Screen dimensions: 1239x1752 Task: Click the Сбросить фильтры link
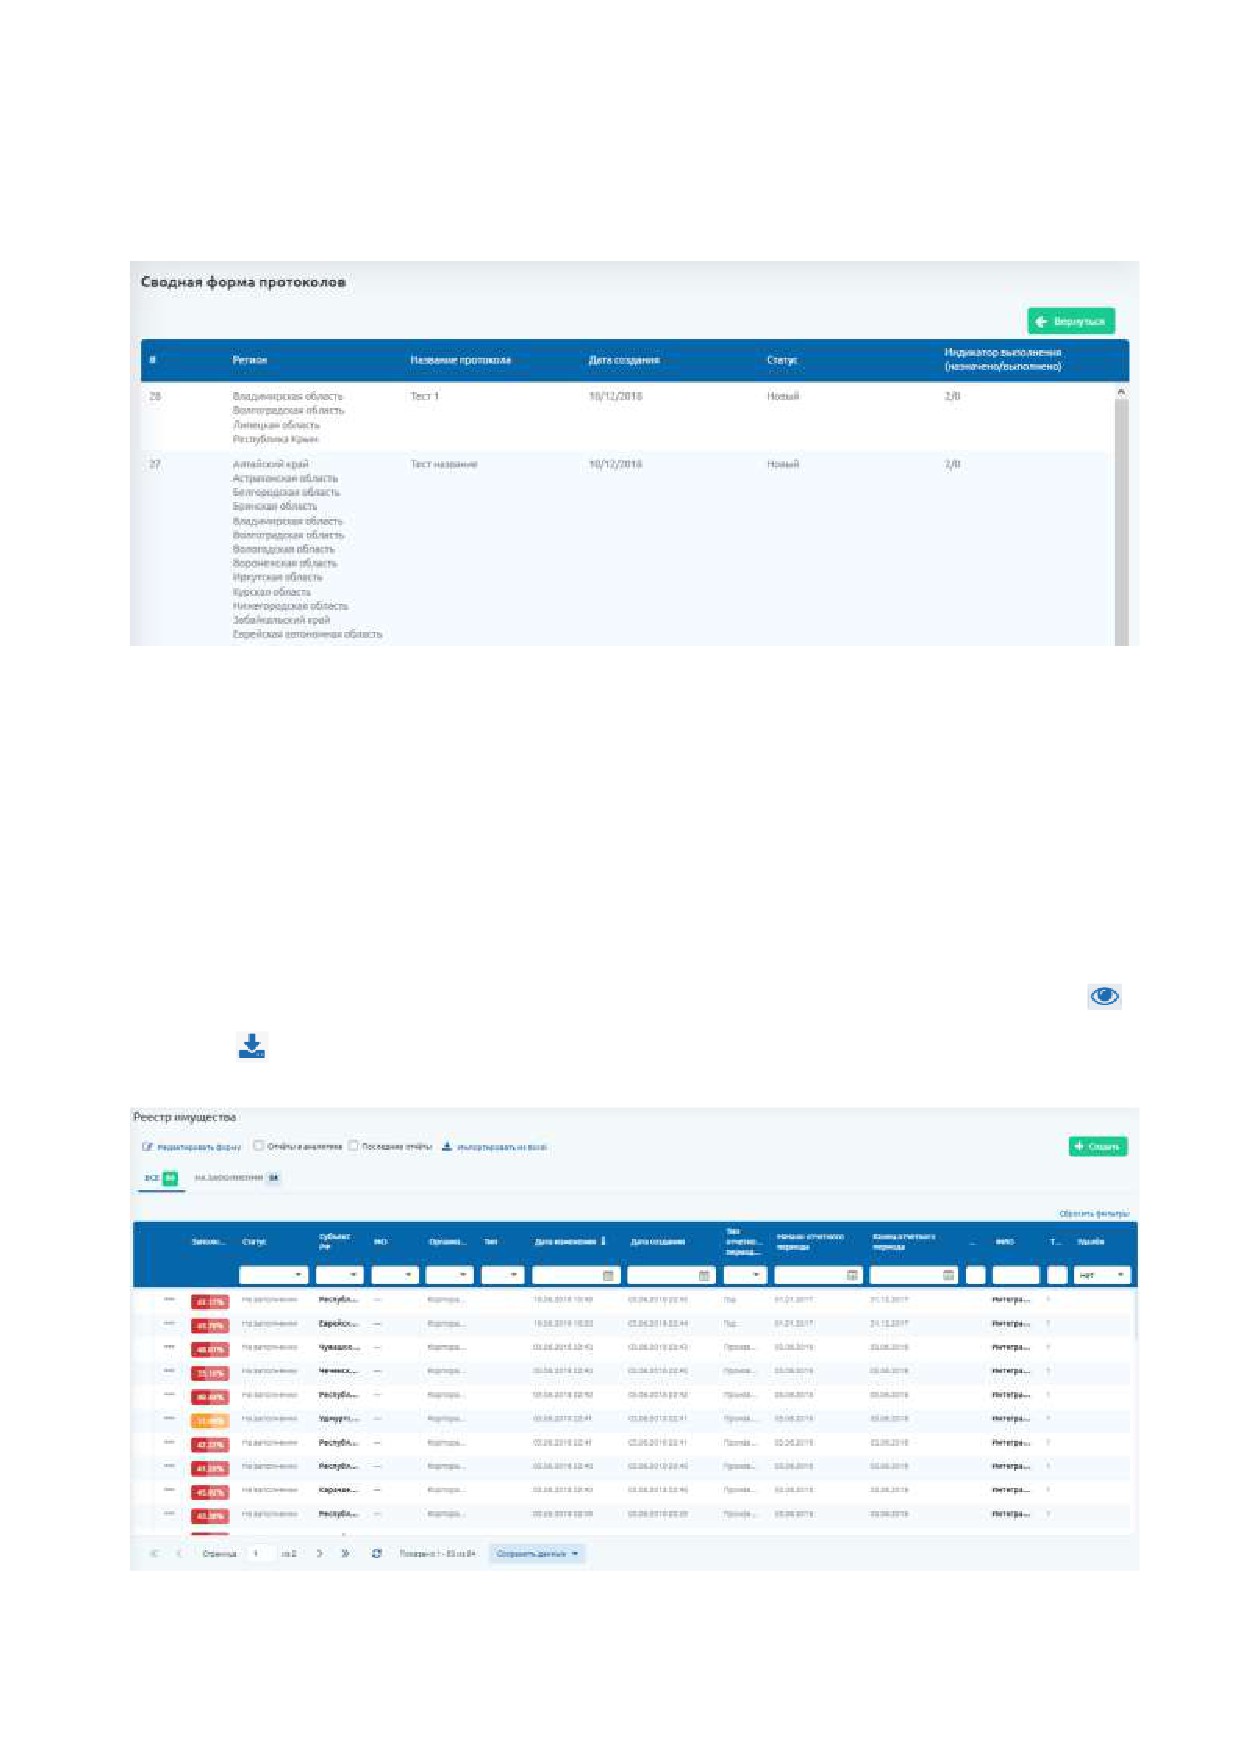1094,1213
